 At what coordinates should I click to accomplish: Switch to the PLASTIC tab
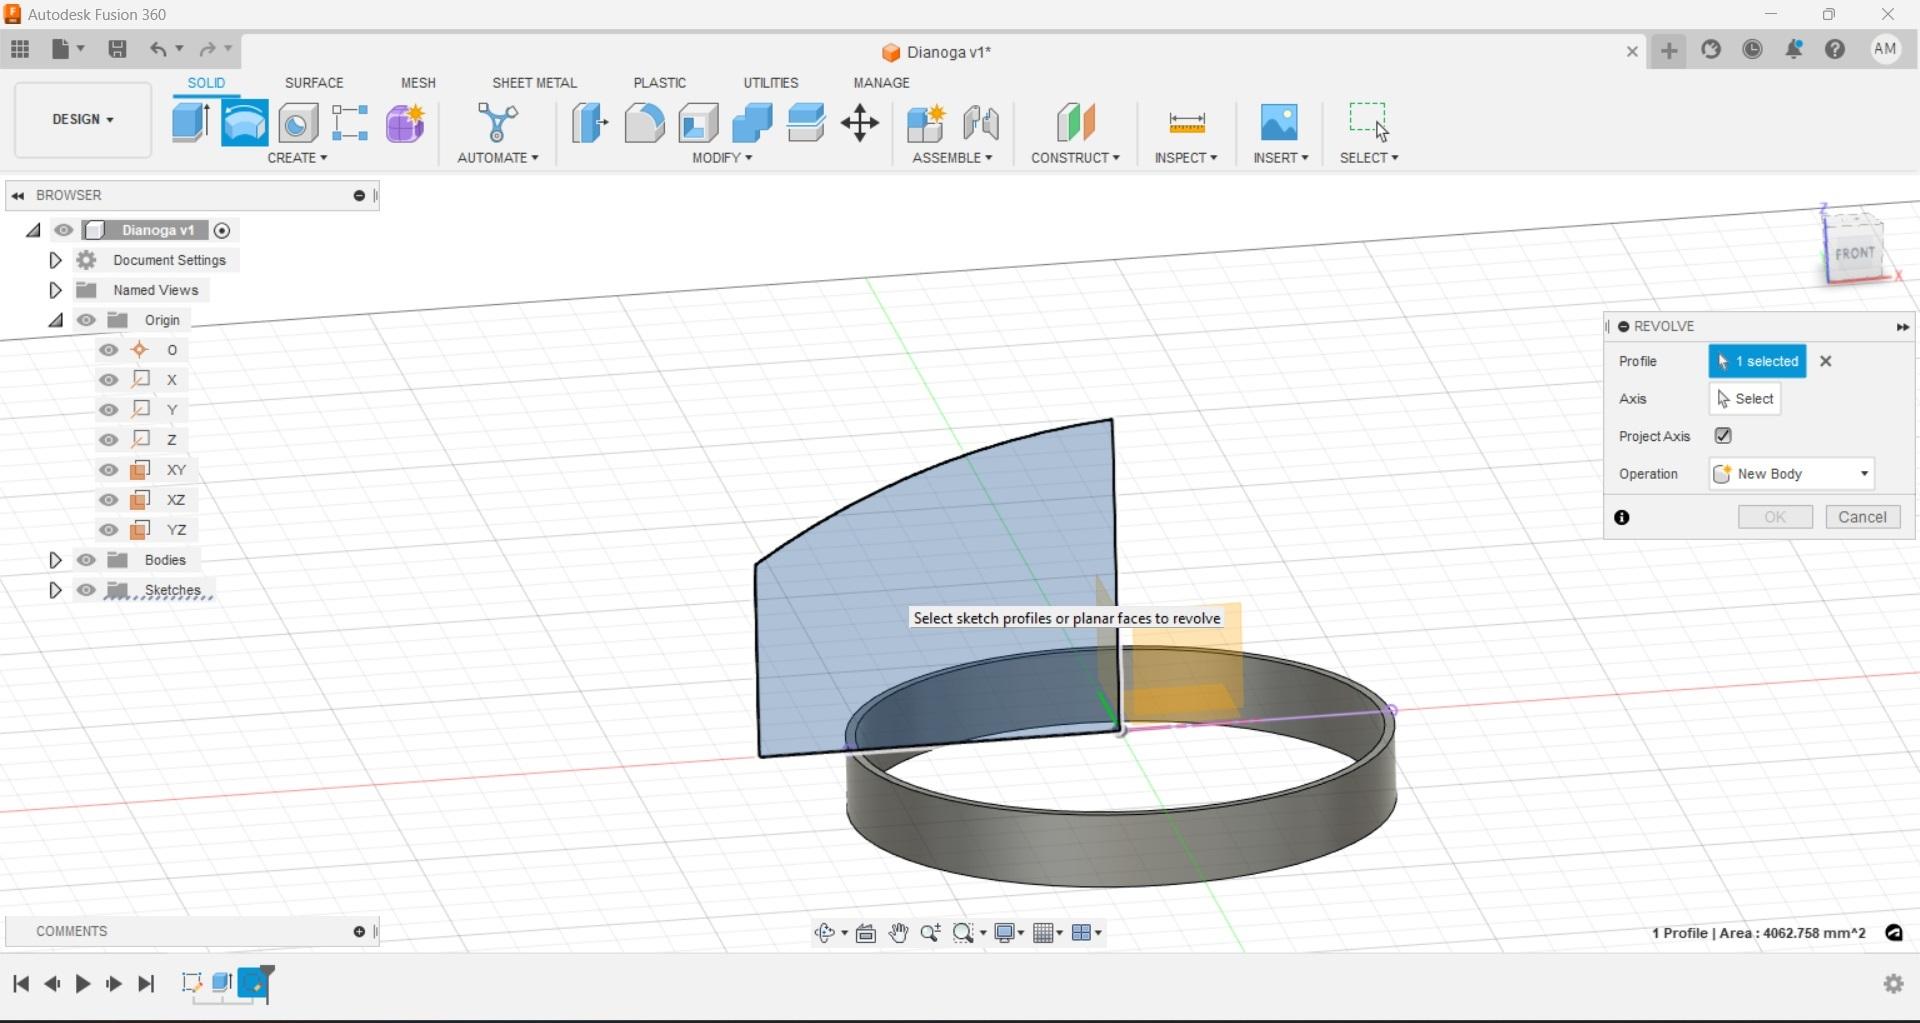(x=660, y=83)
